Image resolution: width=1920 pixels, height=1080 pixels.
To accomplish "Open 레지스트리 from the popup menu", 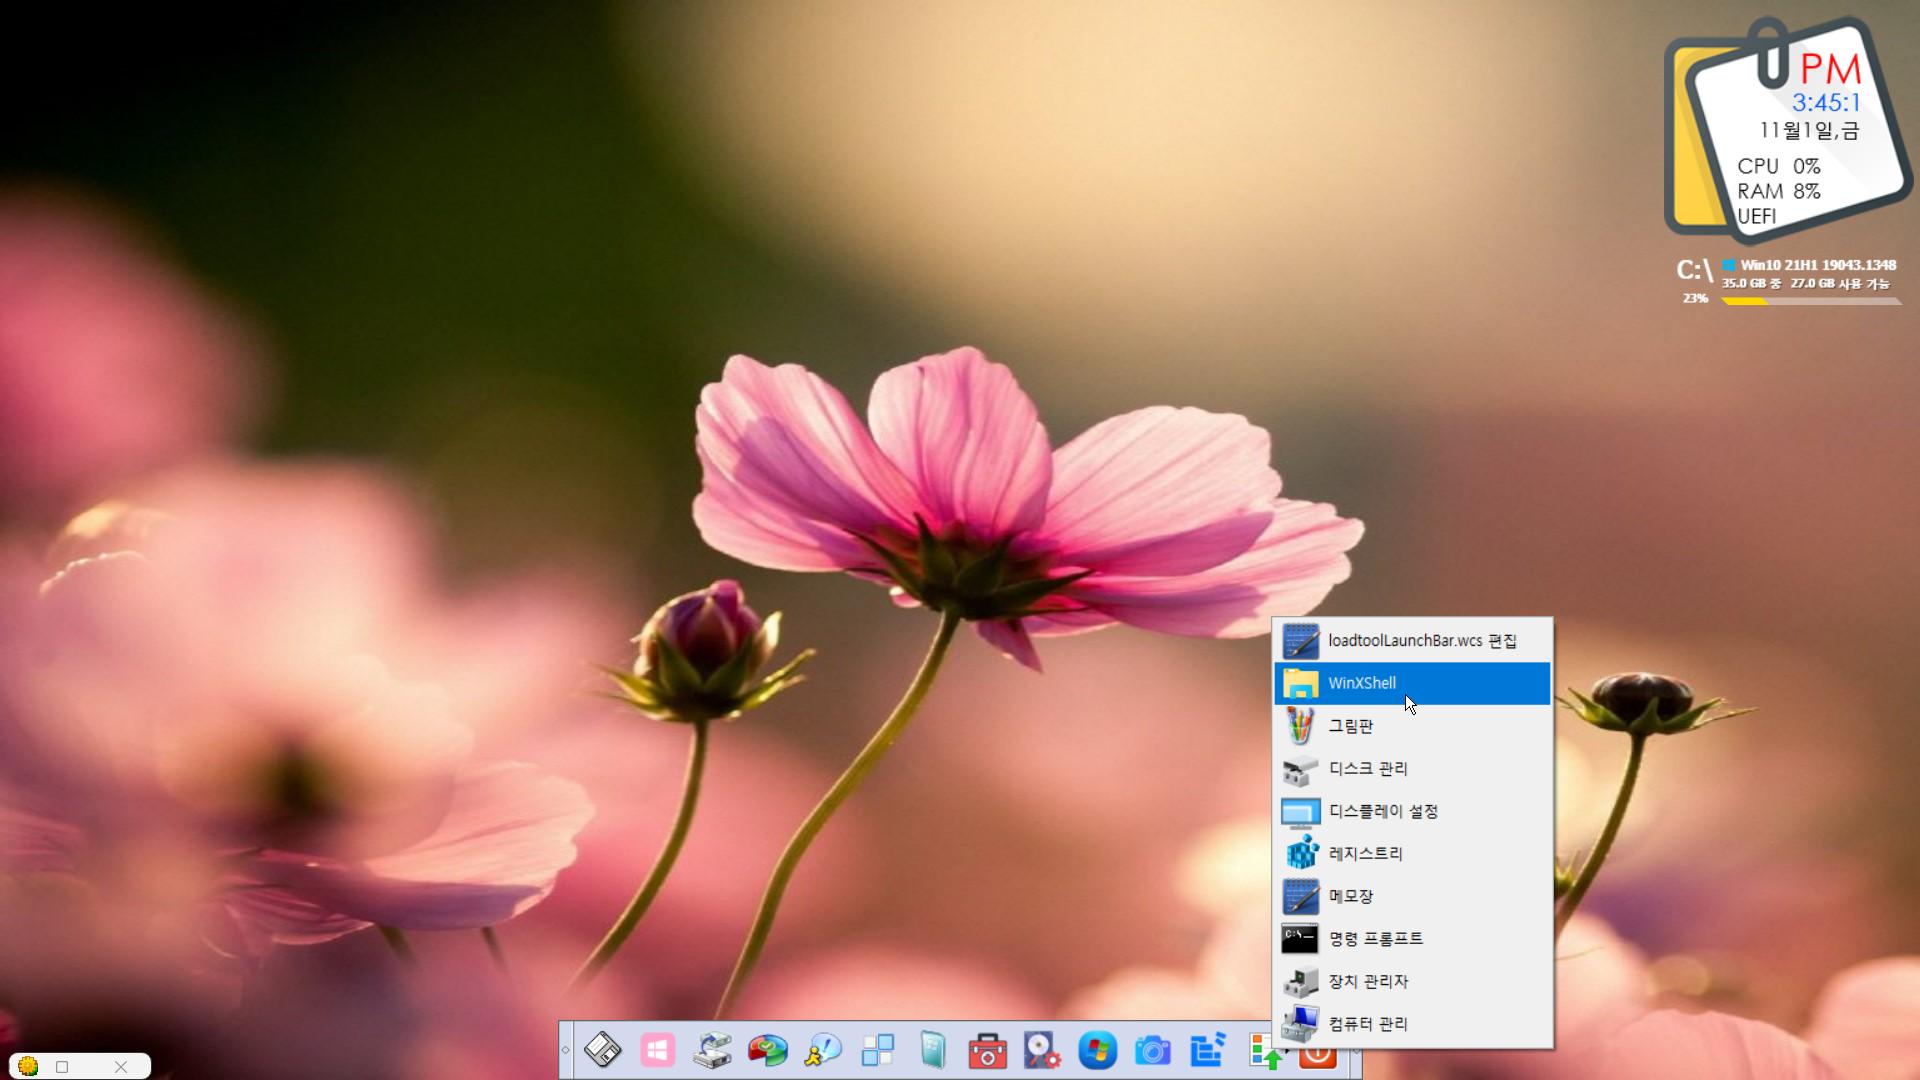I will coord(1412,854).
